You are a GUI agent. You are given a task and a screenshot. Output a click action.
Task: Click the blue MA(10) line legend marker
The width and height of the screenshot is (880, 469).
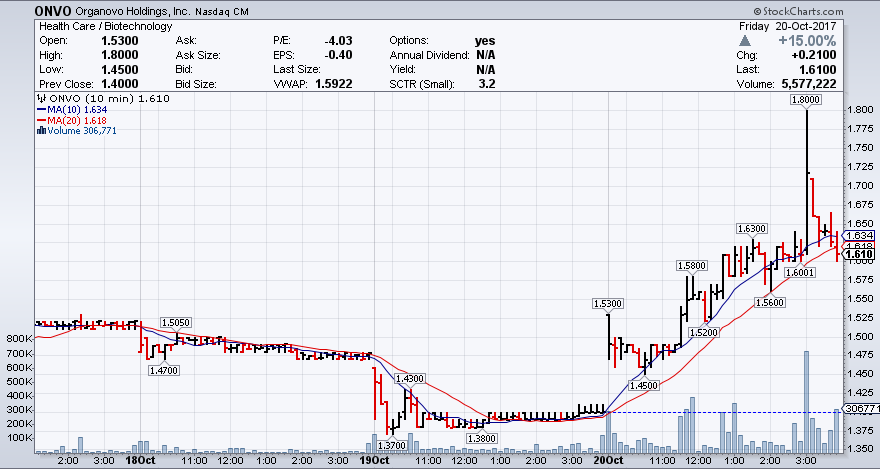click(41, 110)
